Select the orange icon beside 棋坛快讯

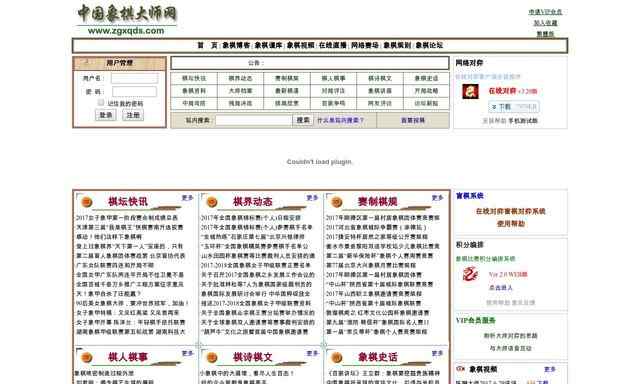(87, 202)
